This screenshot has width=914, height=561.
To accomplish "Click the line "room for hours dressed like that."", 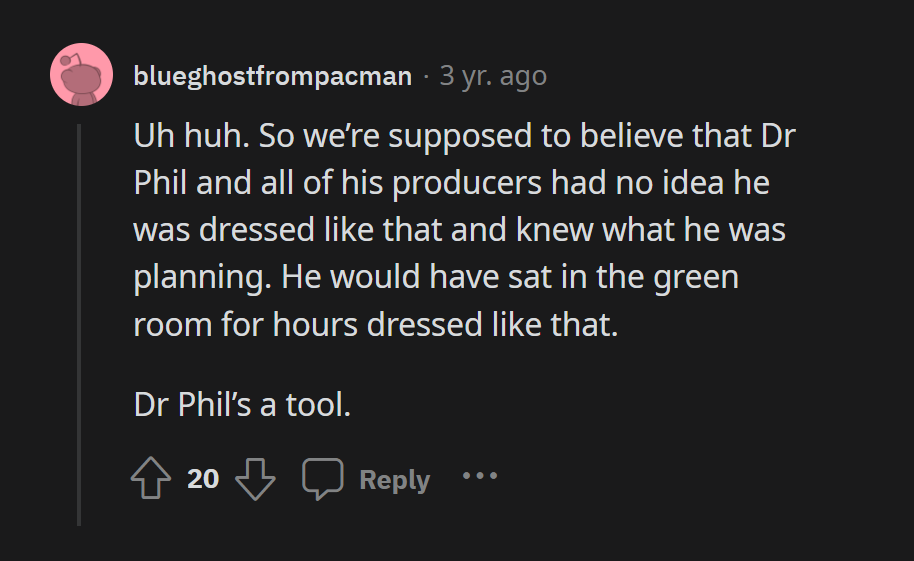I will coord(377,325).
